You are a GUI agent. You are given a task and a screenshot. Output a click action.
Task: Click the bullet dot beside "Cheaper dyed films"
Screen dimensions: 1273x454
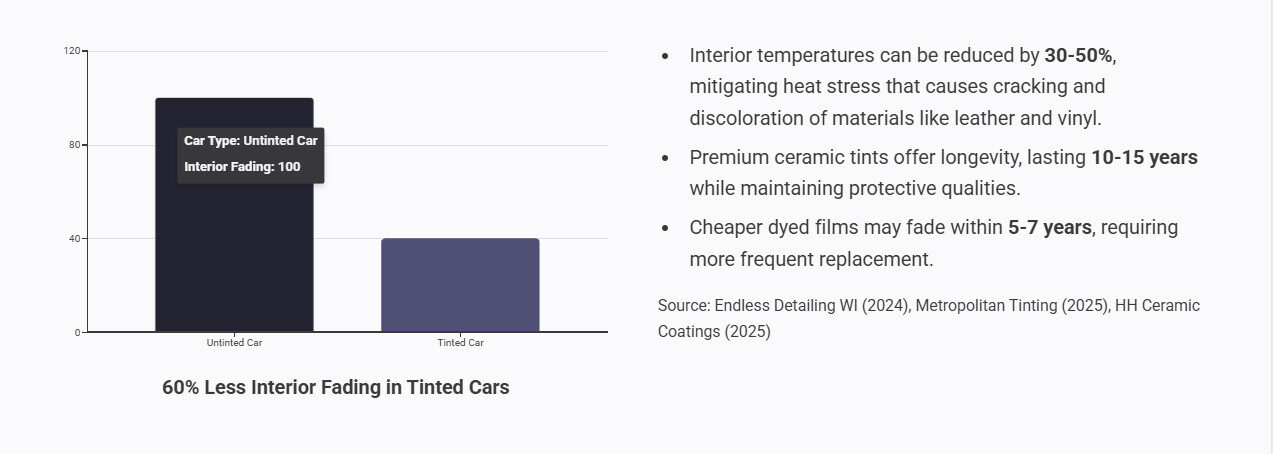click(x=665, y=229)
